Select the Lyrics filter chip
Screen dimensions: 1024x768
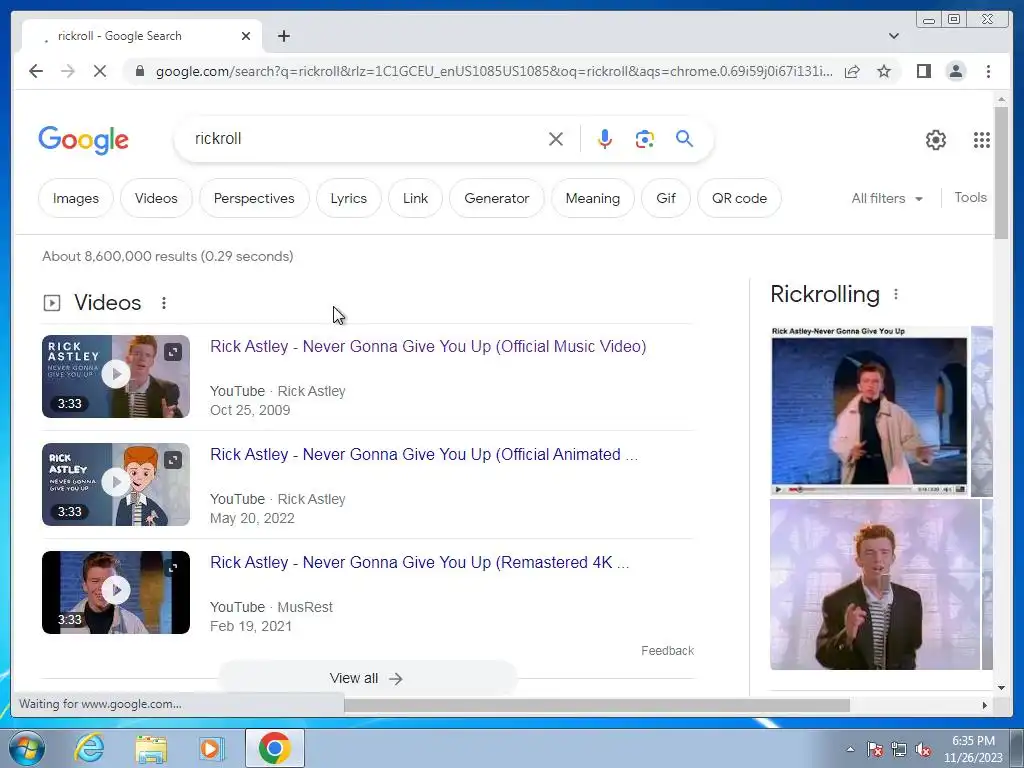pyautogui.click(x=349, y=198)
